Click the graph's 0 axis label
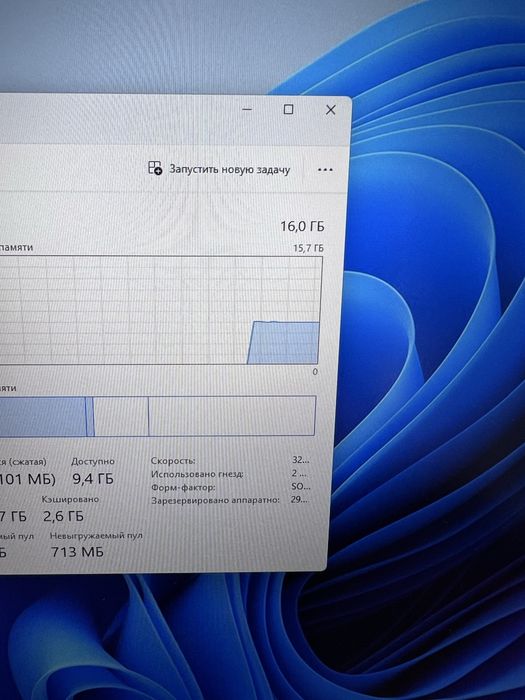This screenshot has width=525, height=700. pyautogui.click(x=315, y=372)
